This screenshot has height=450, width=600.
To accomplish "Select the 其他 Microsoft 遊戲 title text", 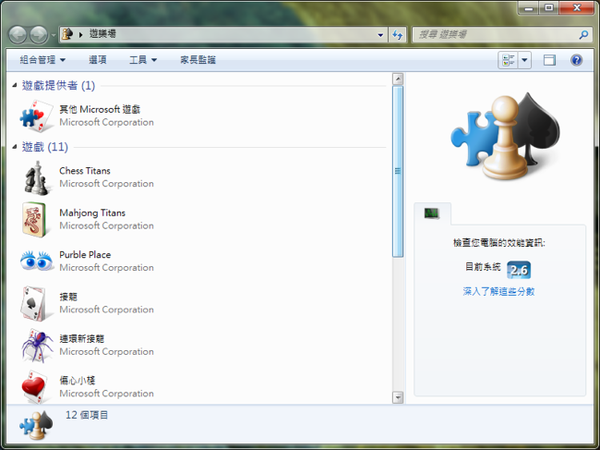I will pyautogui.click(x=99, y=109).
